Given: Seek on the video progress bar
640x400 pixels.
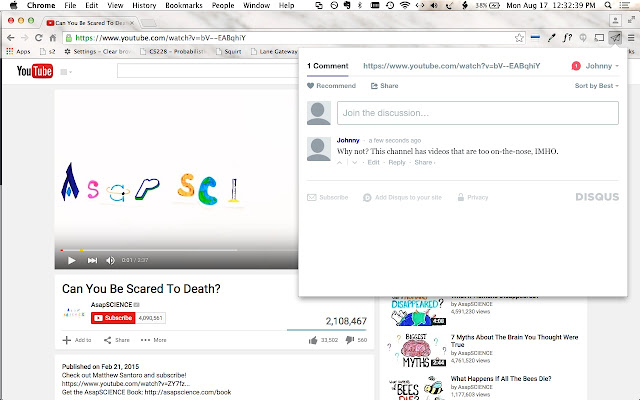Looking at the screenshot, I should [150, 250].
